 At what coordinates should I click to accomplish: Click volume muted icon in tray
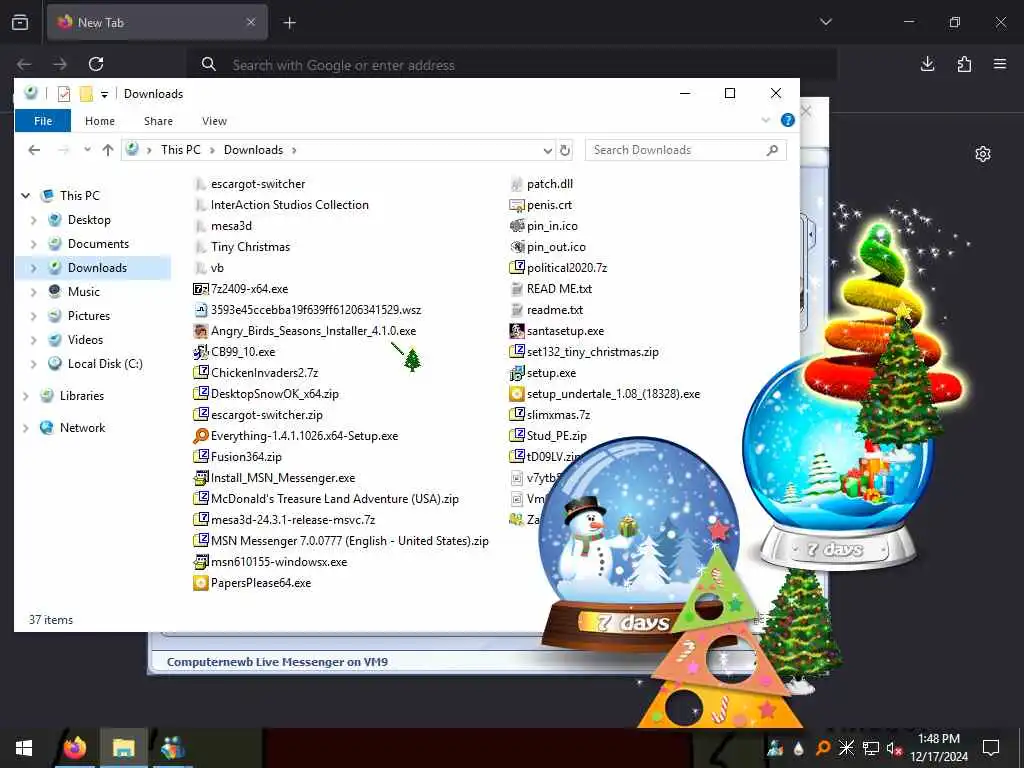click(894, 748)
